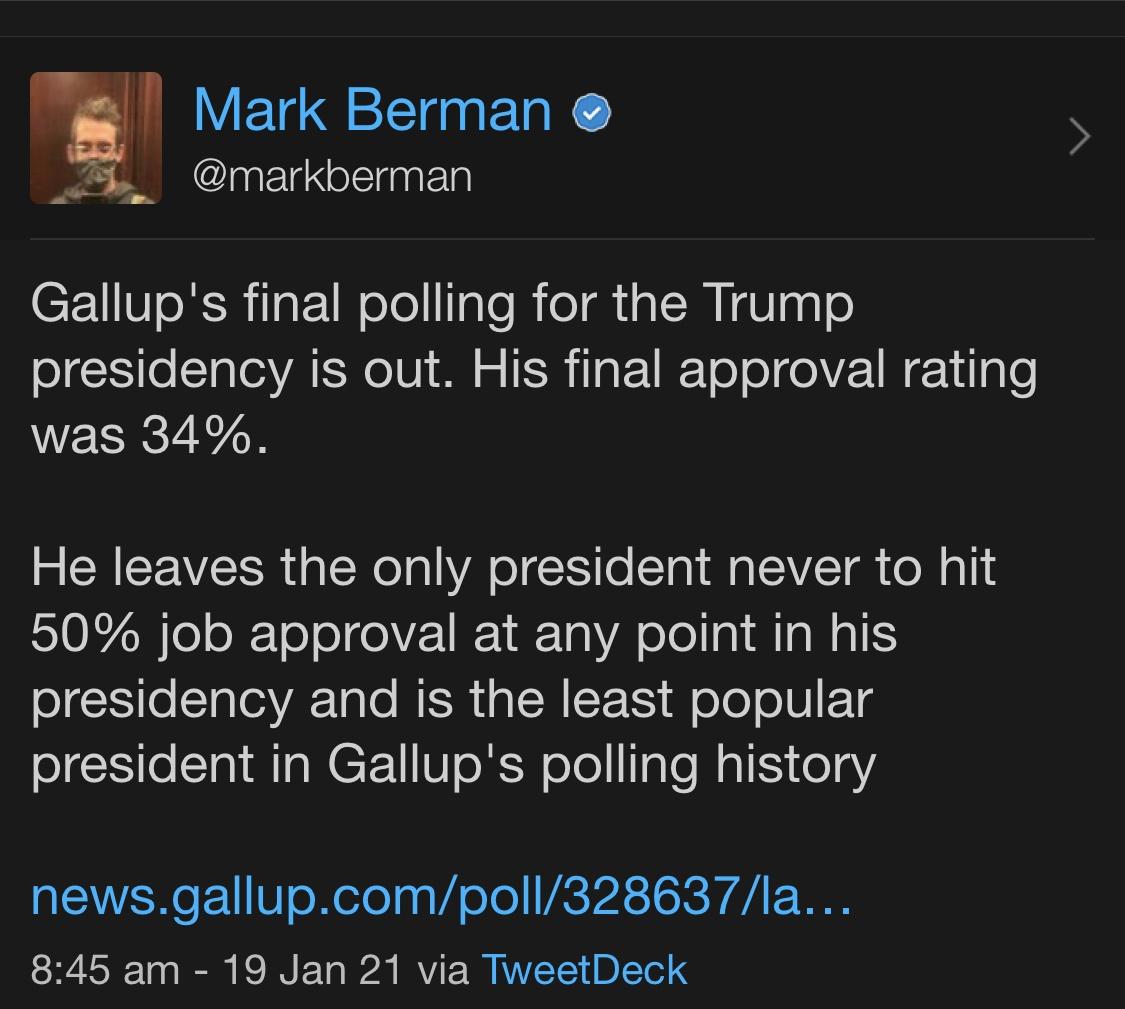Select the 8:45 am timestamp
The image size is (1125, 1009).
[105, 970]
